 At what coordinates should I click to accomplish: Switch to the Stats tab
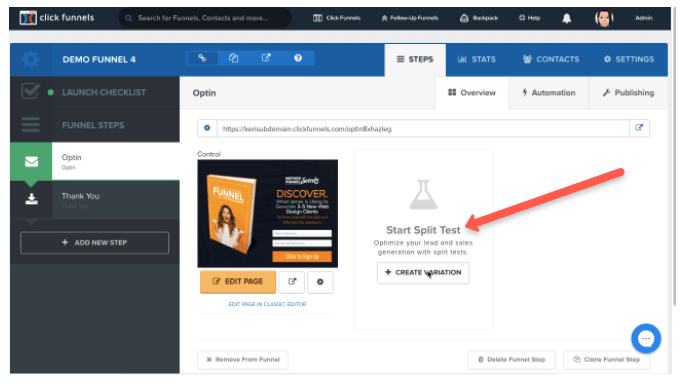(x=476, y=59)
